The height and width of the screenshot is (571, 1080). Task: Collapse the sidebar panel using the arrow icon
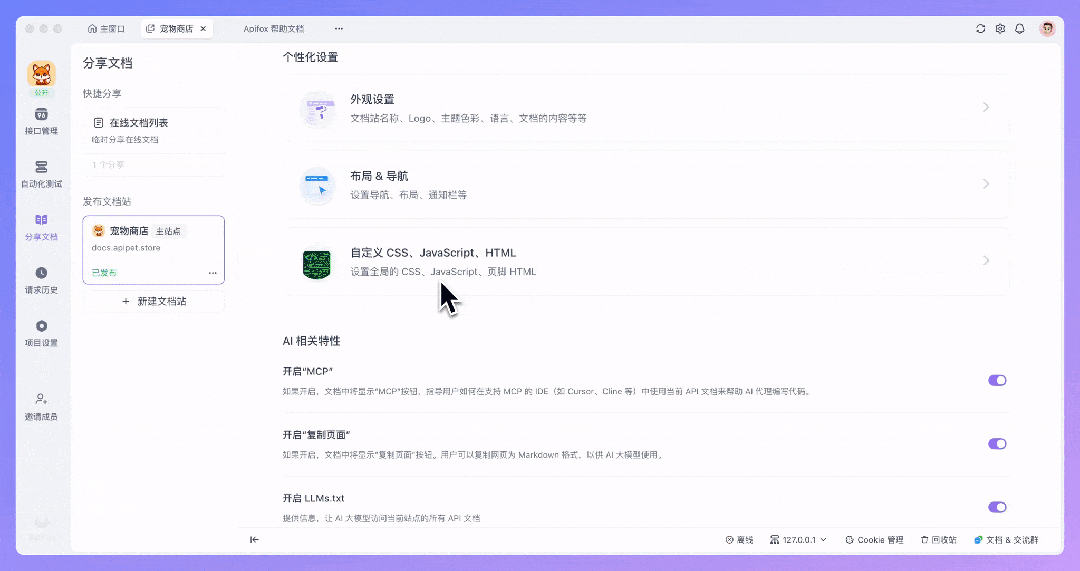point(254,539)
